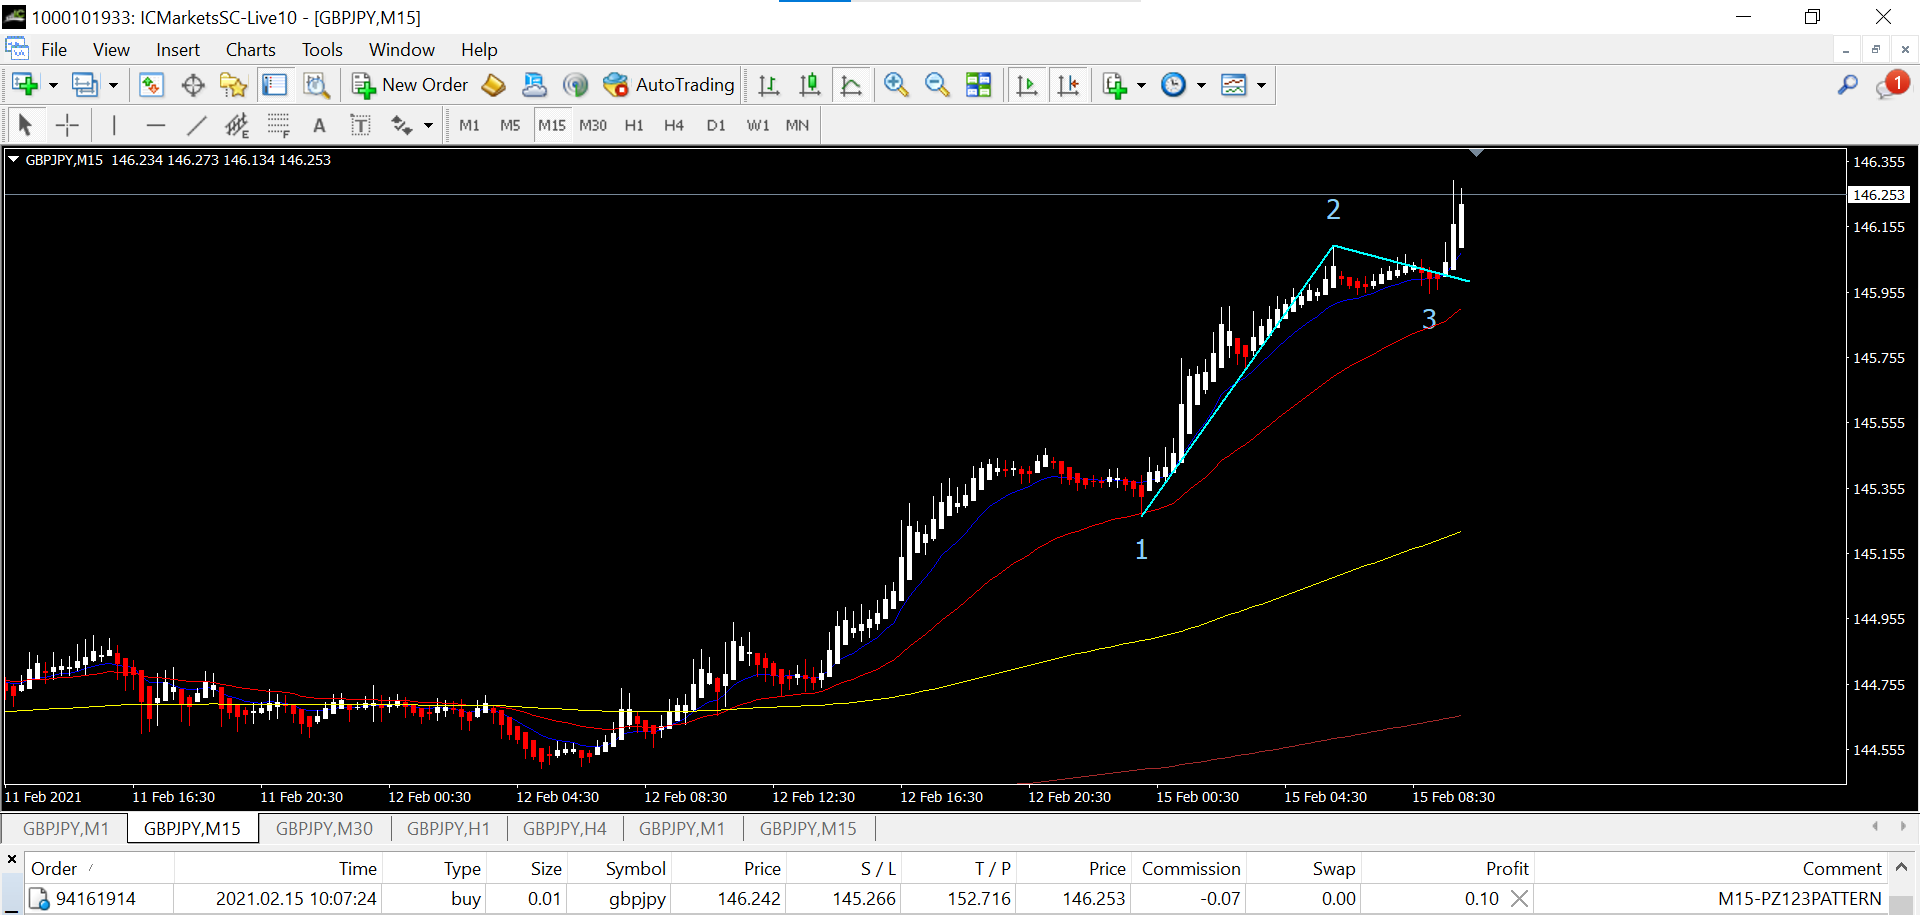Select the Fibonacci Retracement tool

(278, 125)
